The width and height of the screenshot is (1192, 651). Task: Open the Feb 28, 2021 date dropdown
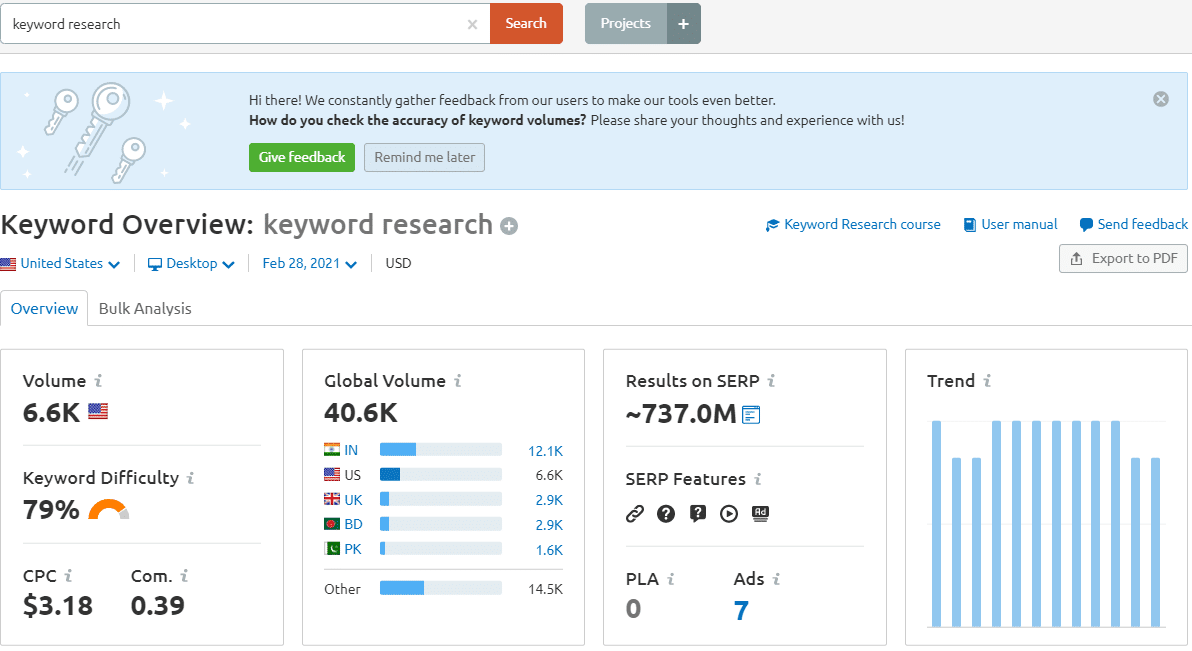point(309,264)
